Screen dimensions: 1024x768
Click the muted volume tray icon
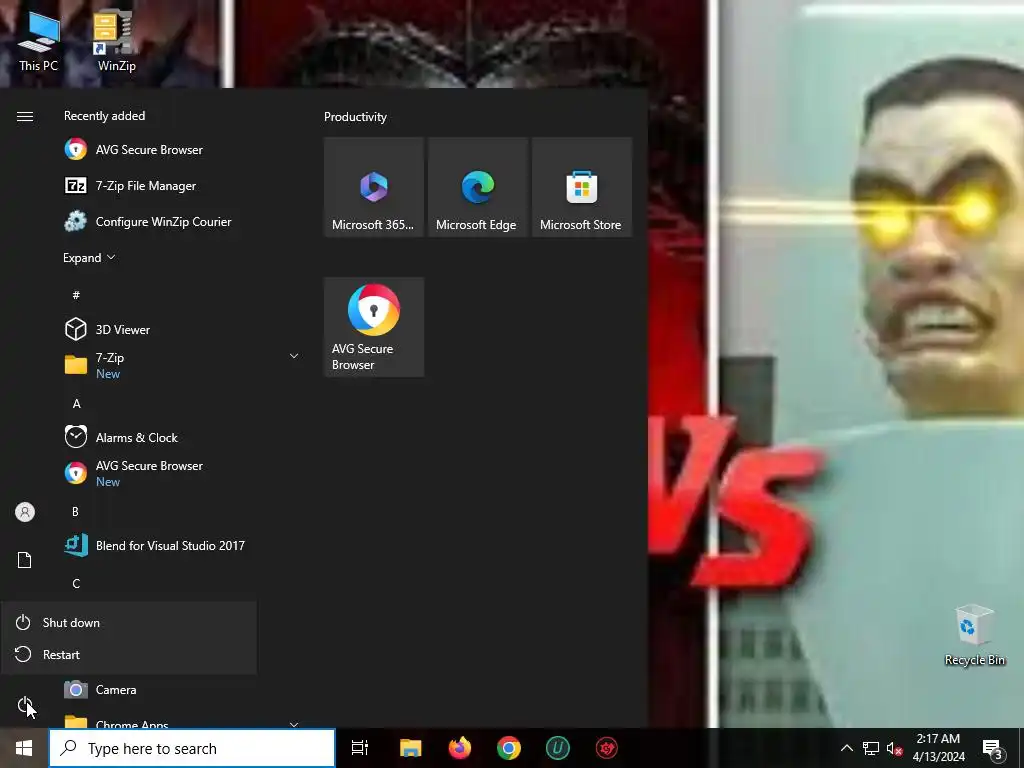pos(894,748)
